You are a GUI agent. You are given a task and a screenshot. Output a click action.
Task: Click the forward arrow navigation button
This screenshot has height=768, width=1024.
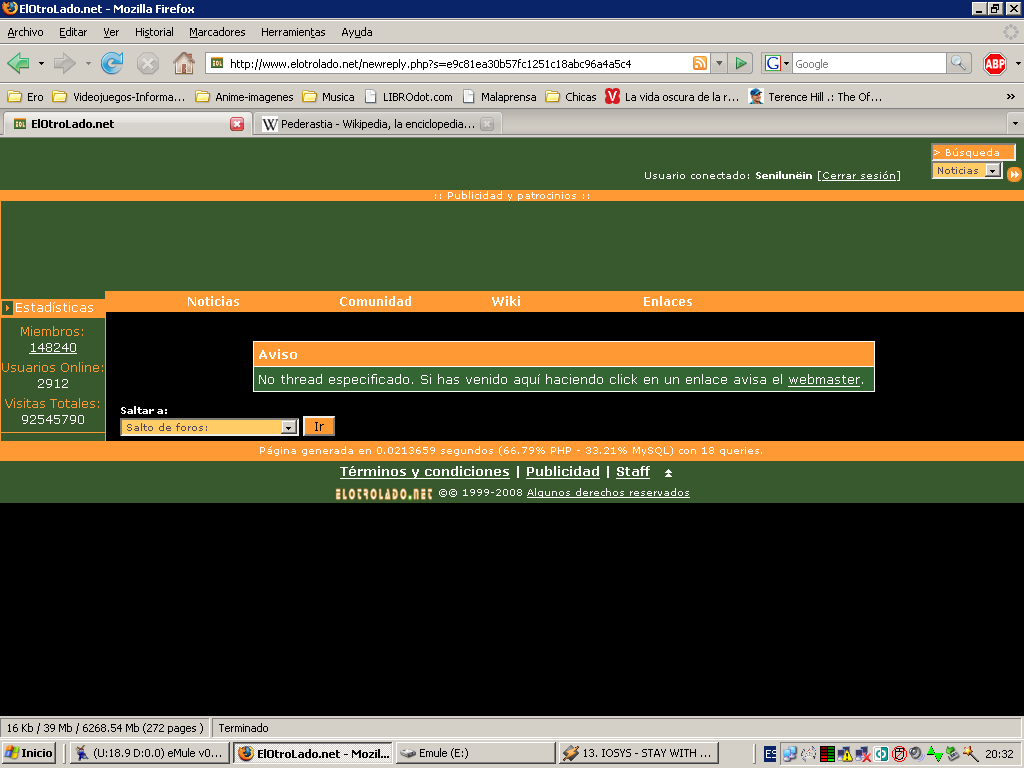(x=64, y=63)
